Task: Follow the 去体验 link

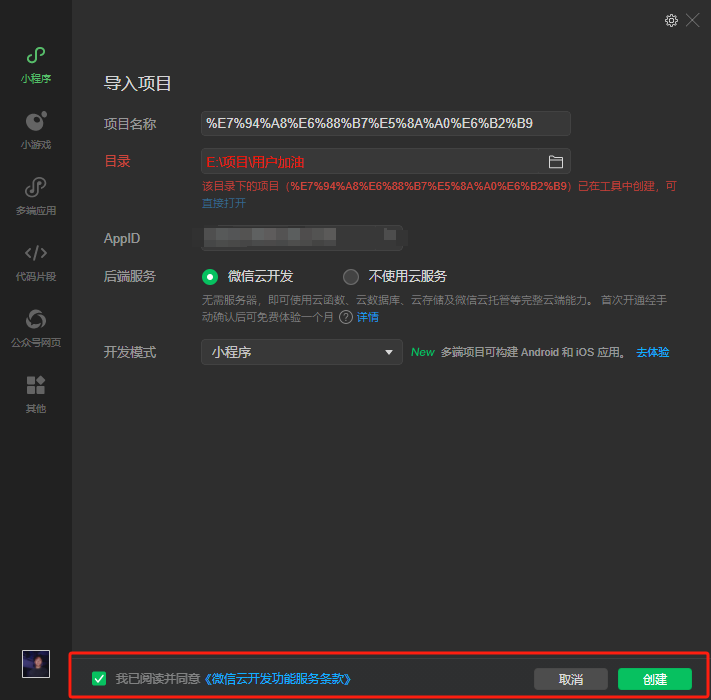Action: [653, 352]
